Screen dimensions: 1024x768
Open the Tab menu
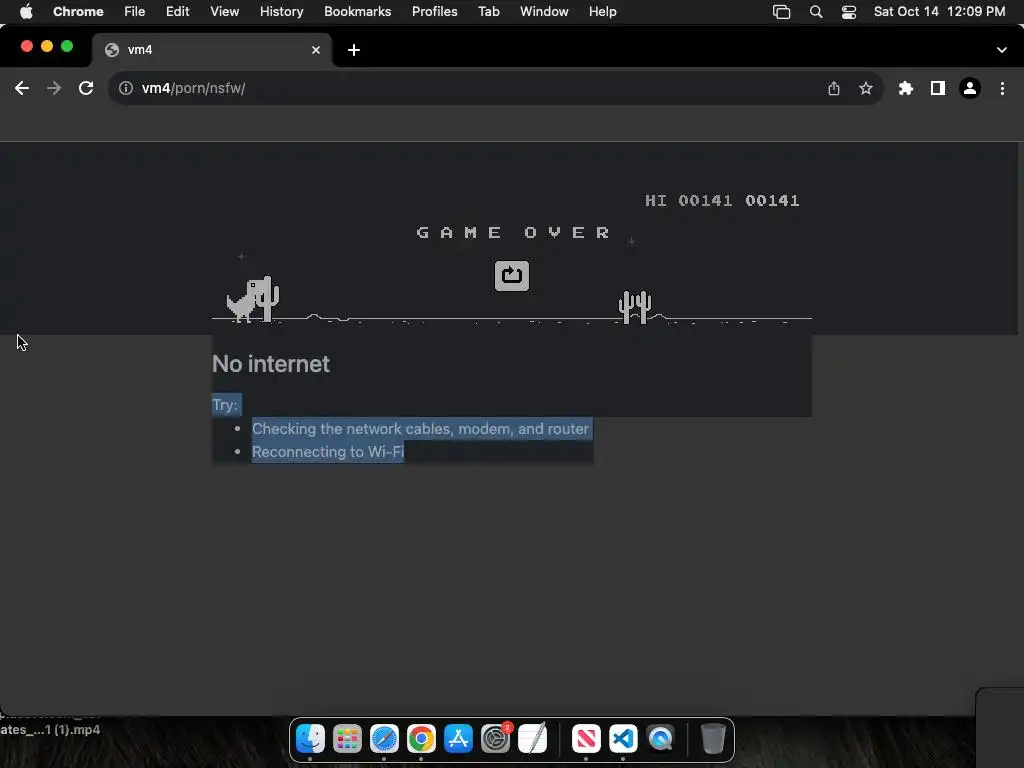click(x=488, y=11)
